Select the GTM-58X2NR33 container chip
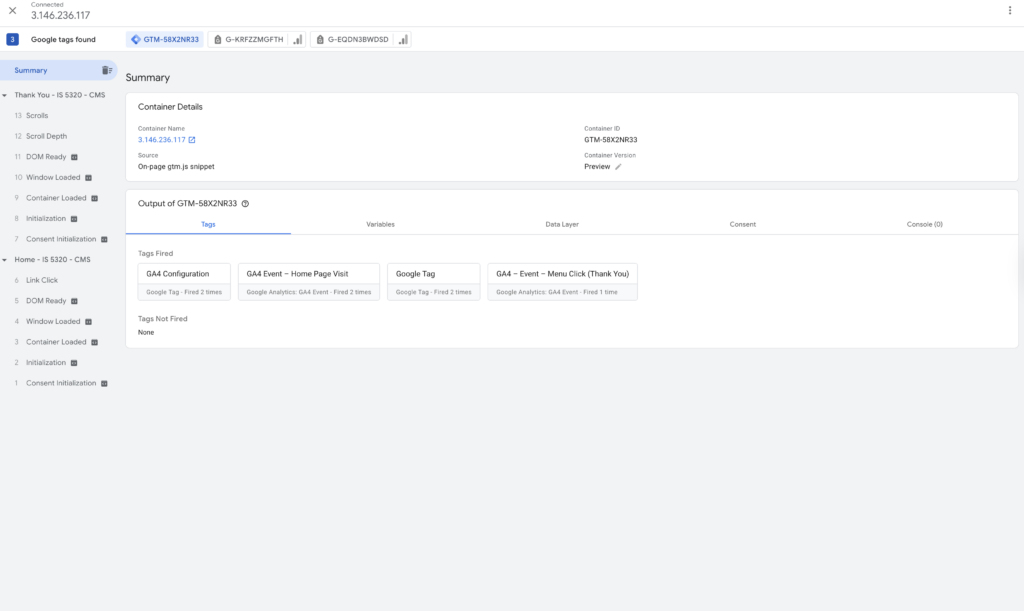The height and width of the screenshot is (611, 1024). pyautogui.click(x=165, y=40)
